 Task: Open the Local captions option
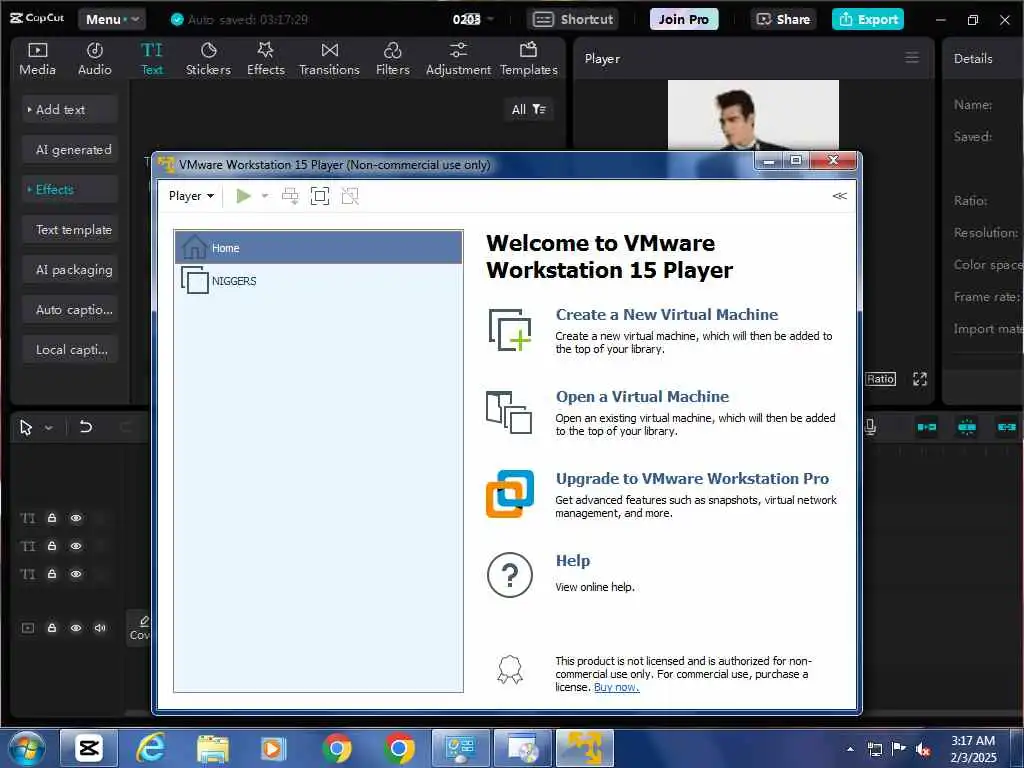click(69, 349)
